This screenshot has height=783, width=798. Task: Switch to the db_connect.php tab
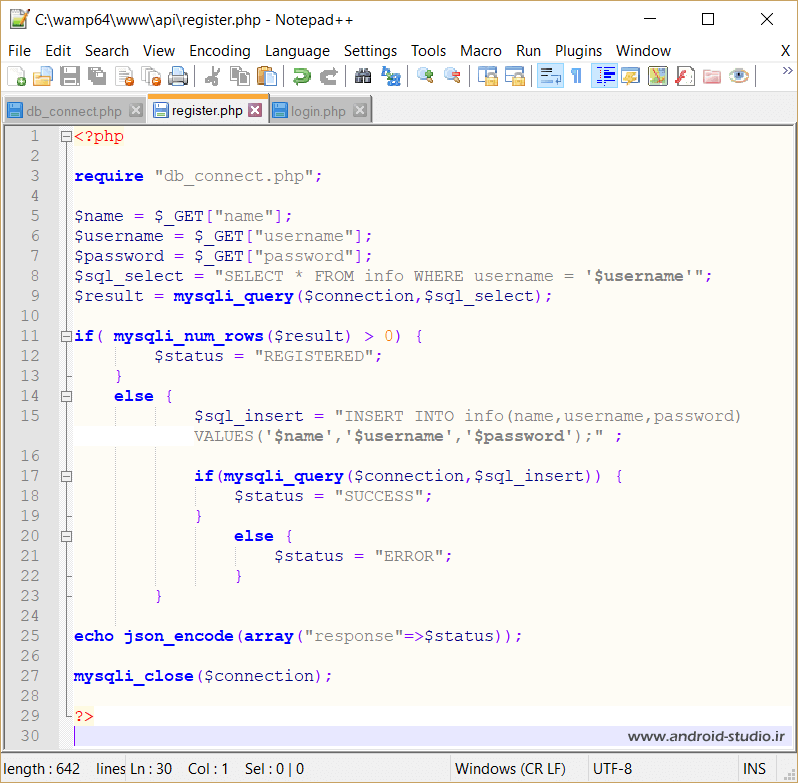click(74, 111)
